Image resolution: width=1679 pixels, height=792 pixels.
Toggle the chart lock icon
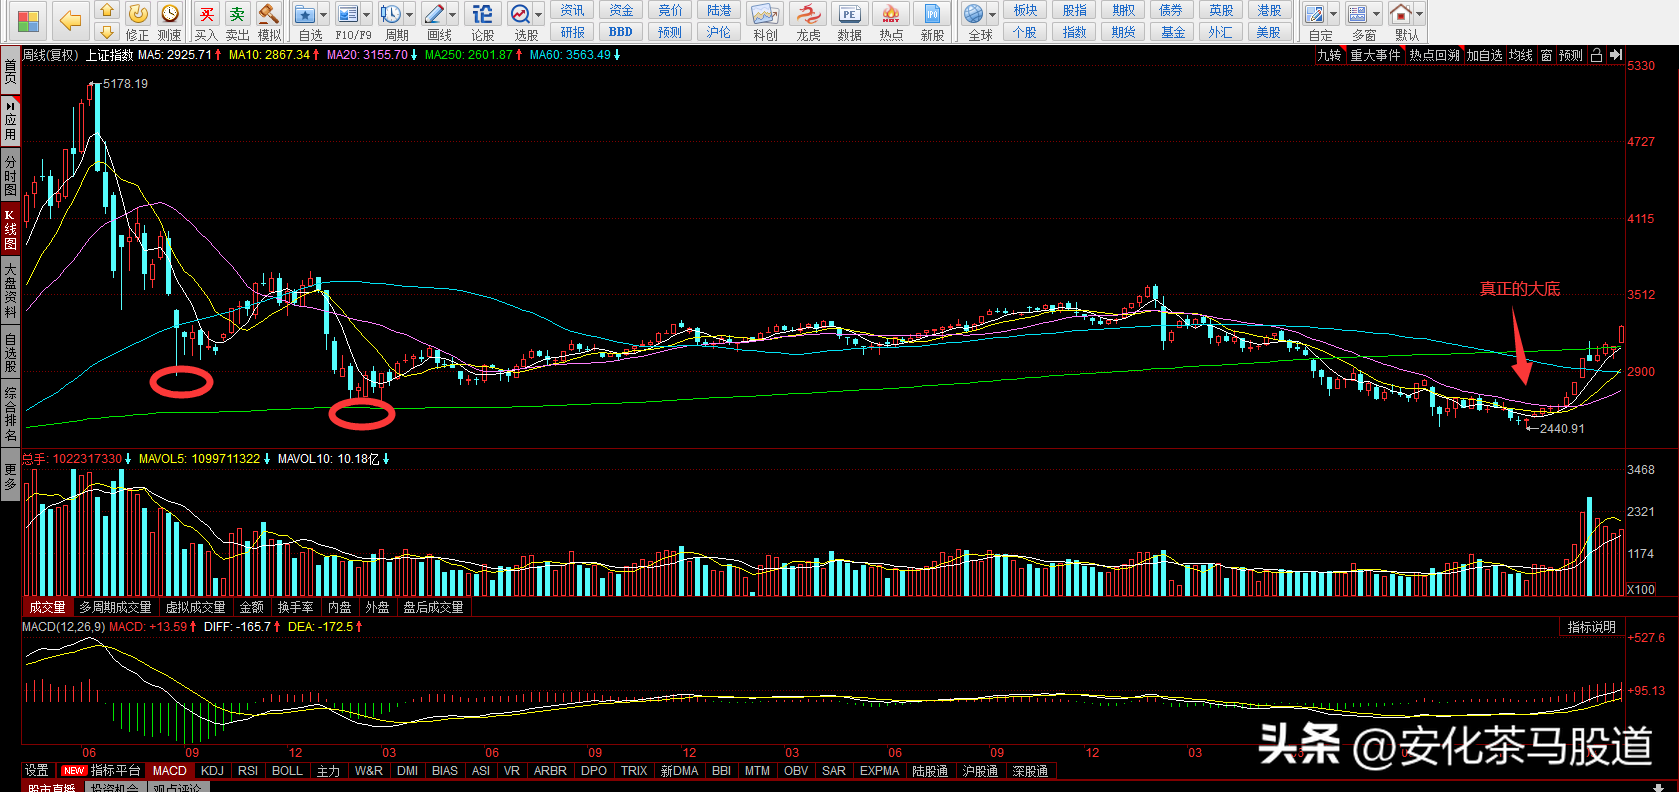pos(1596,55)
